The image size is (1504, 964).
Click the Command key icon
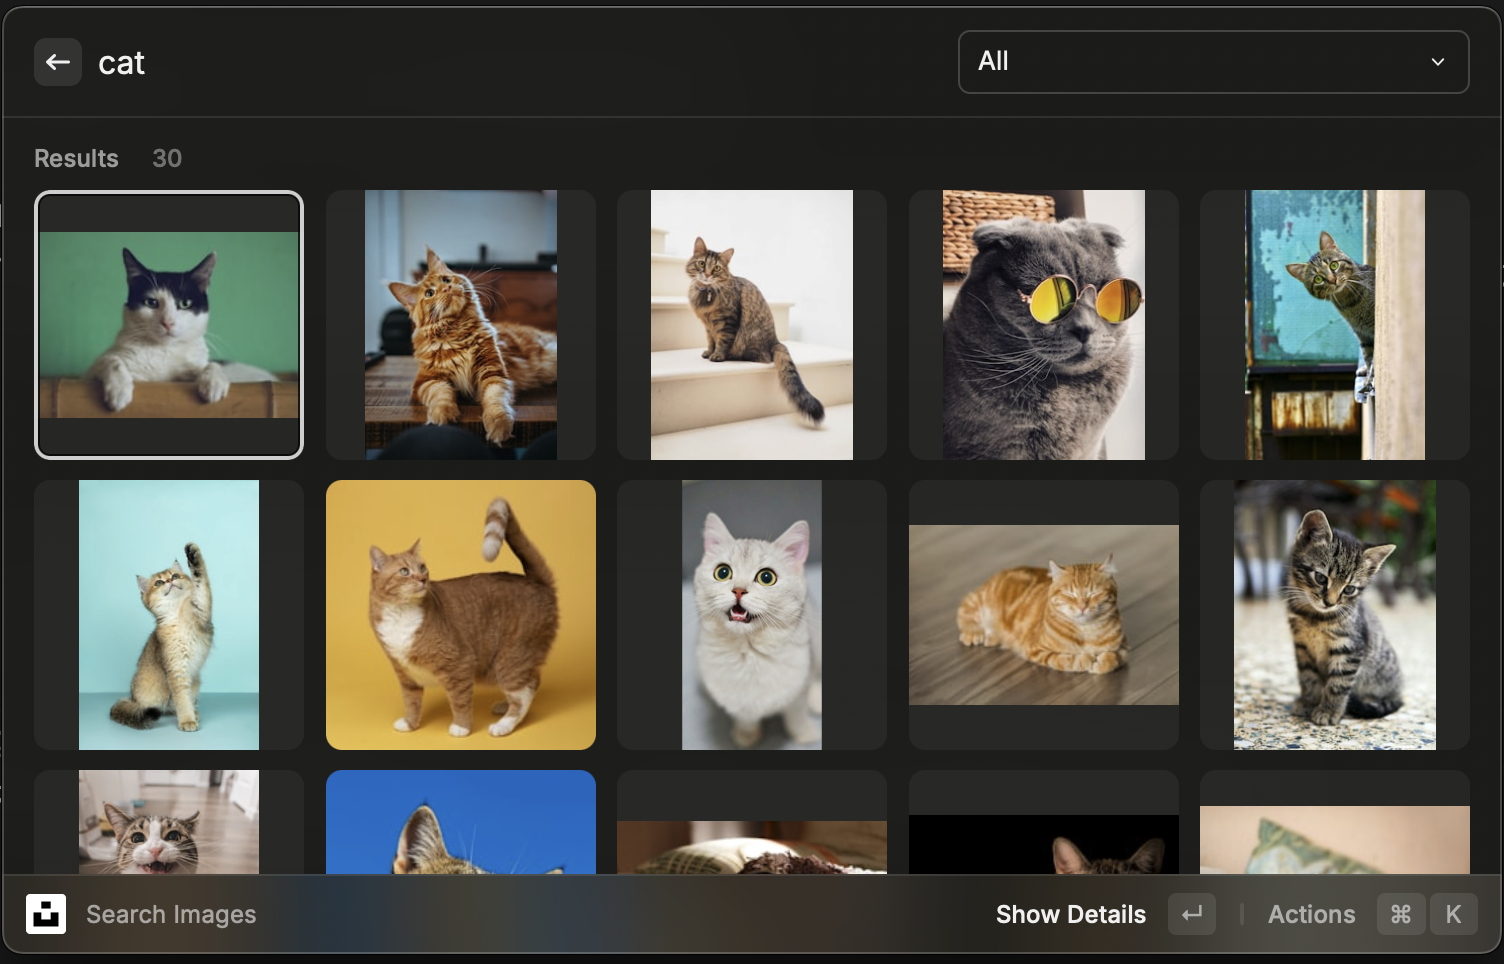[x=1400, y=914]
